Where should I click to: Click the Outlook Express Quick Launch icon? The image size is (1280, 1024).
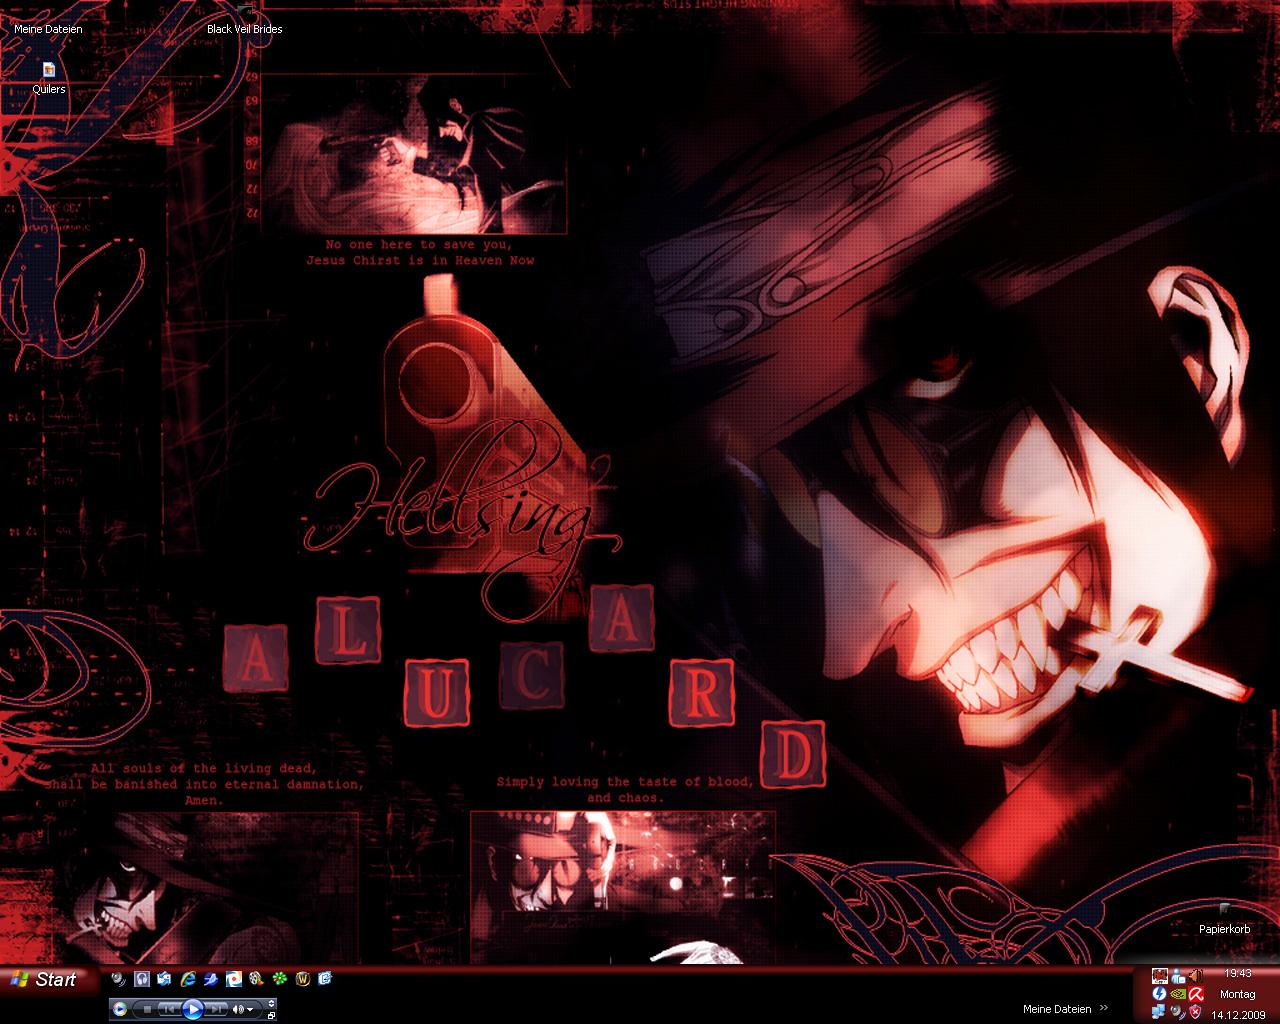tap(164, 979)
